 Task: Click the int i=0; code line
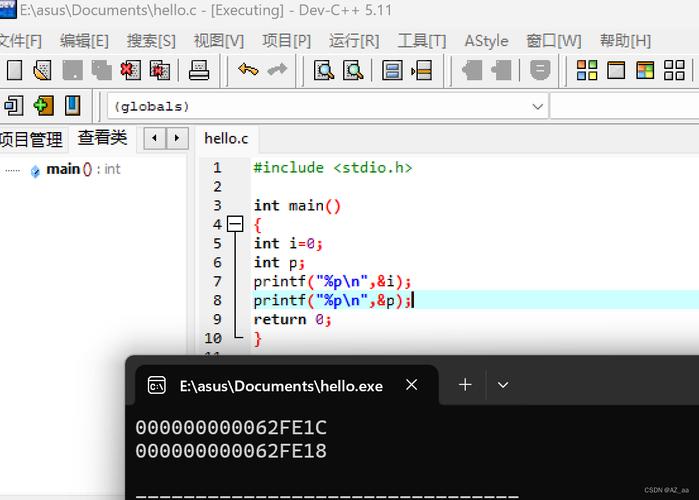tap(288, 243)
